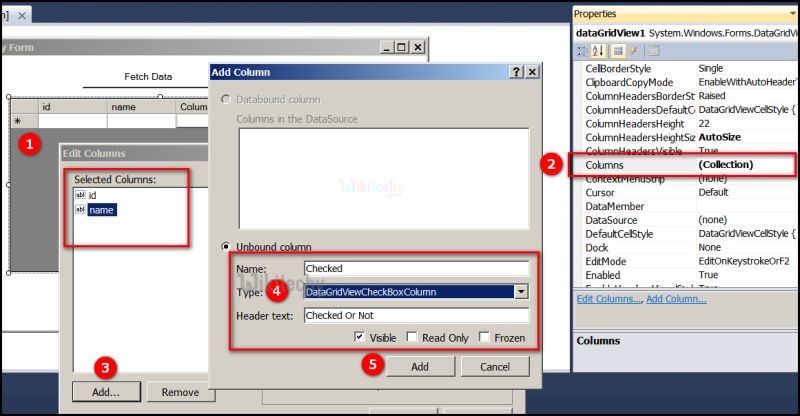Select the ClipboardCopyMode property

tap(629, 82)
